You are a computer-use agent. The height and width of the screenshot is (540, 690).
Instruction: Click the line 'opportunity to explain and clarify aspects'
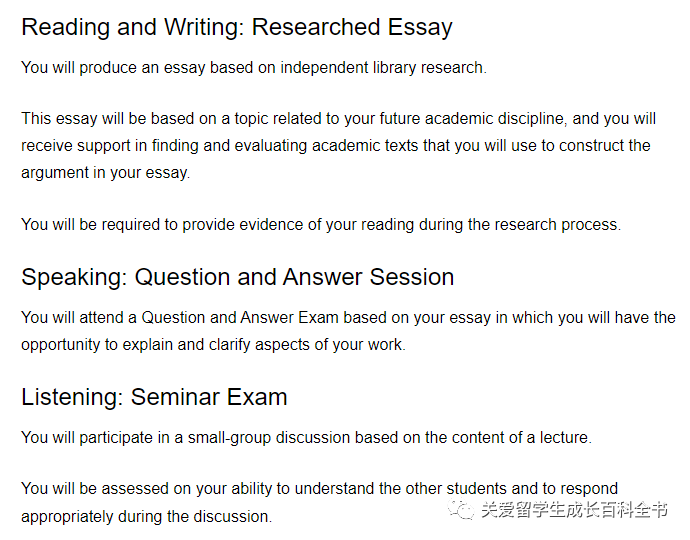[213, 345]
